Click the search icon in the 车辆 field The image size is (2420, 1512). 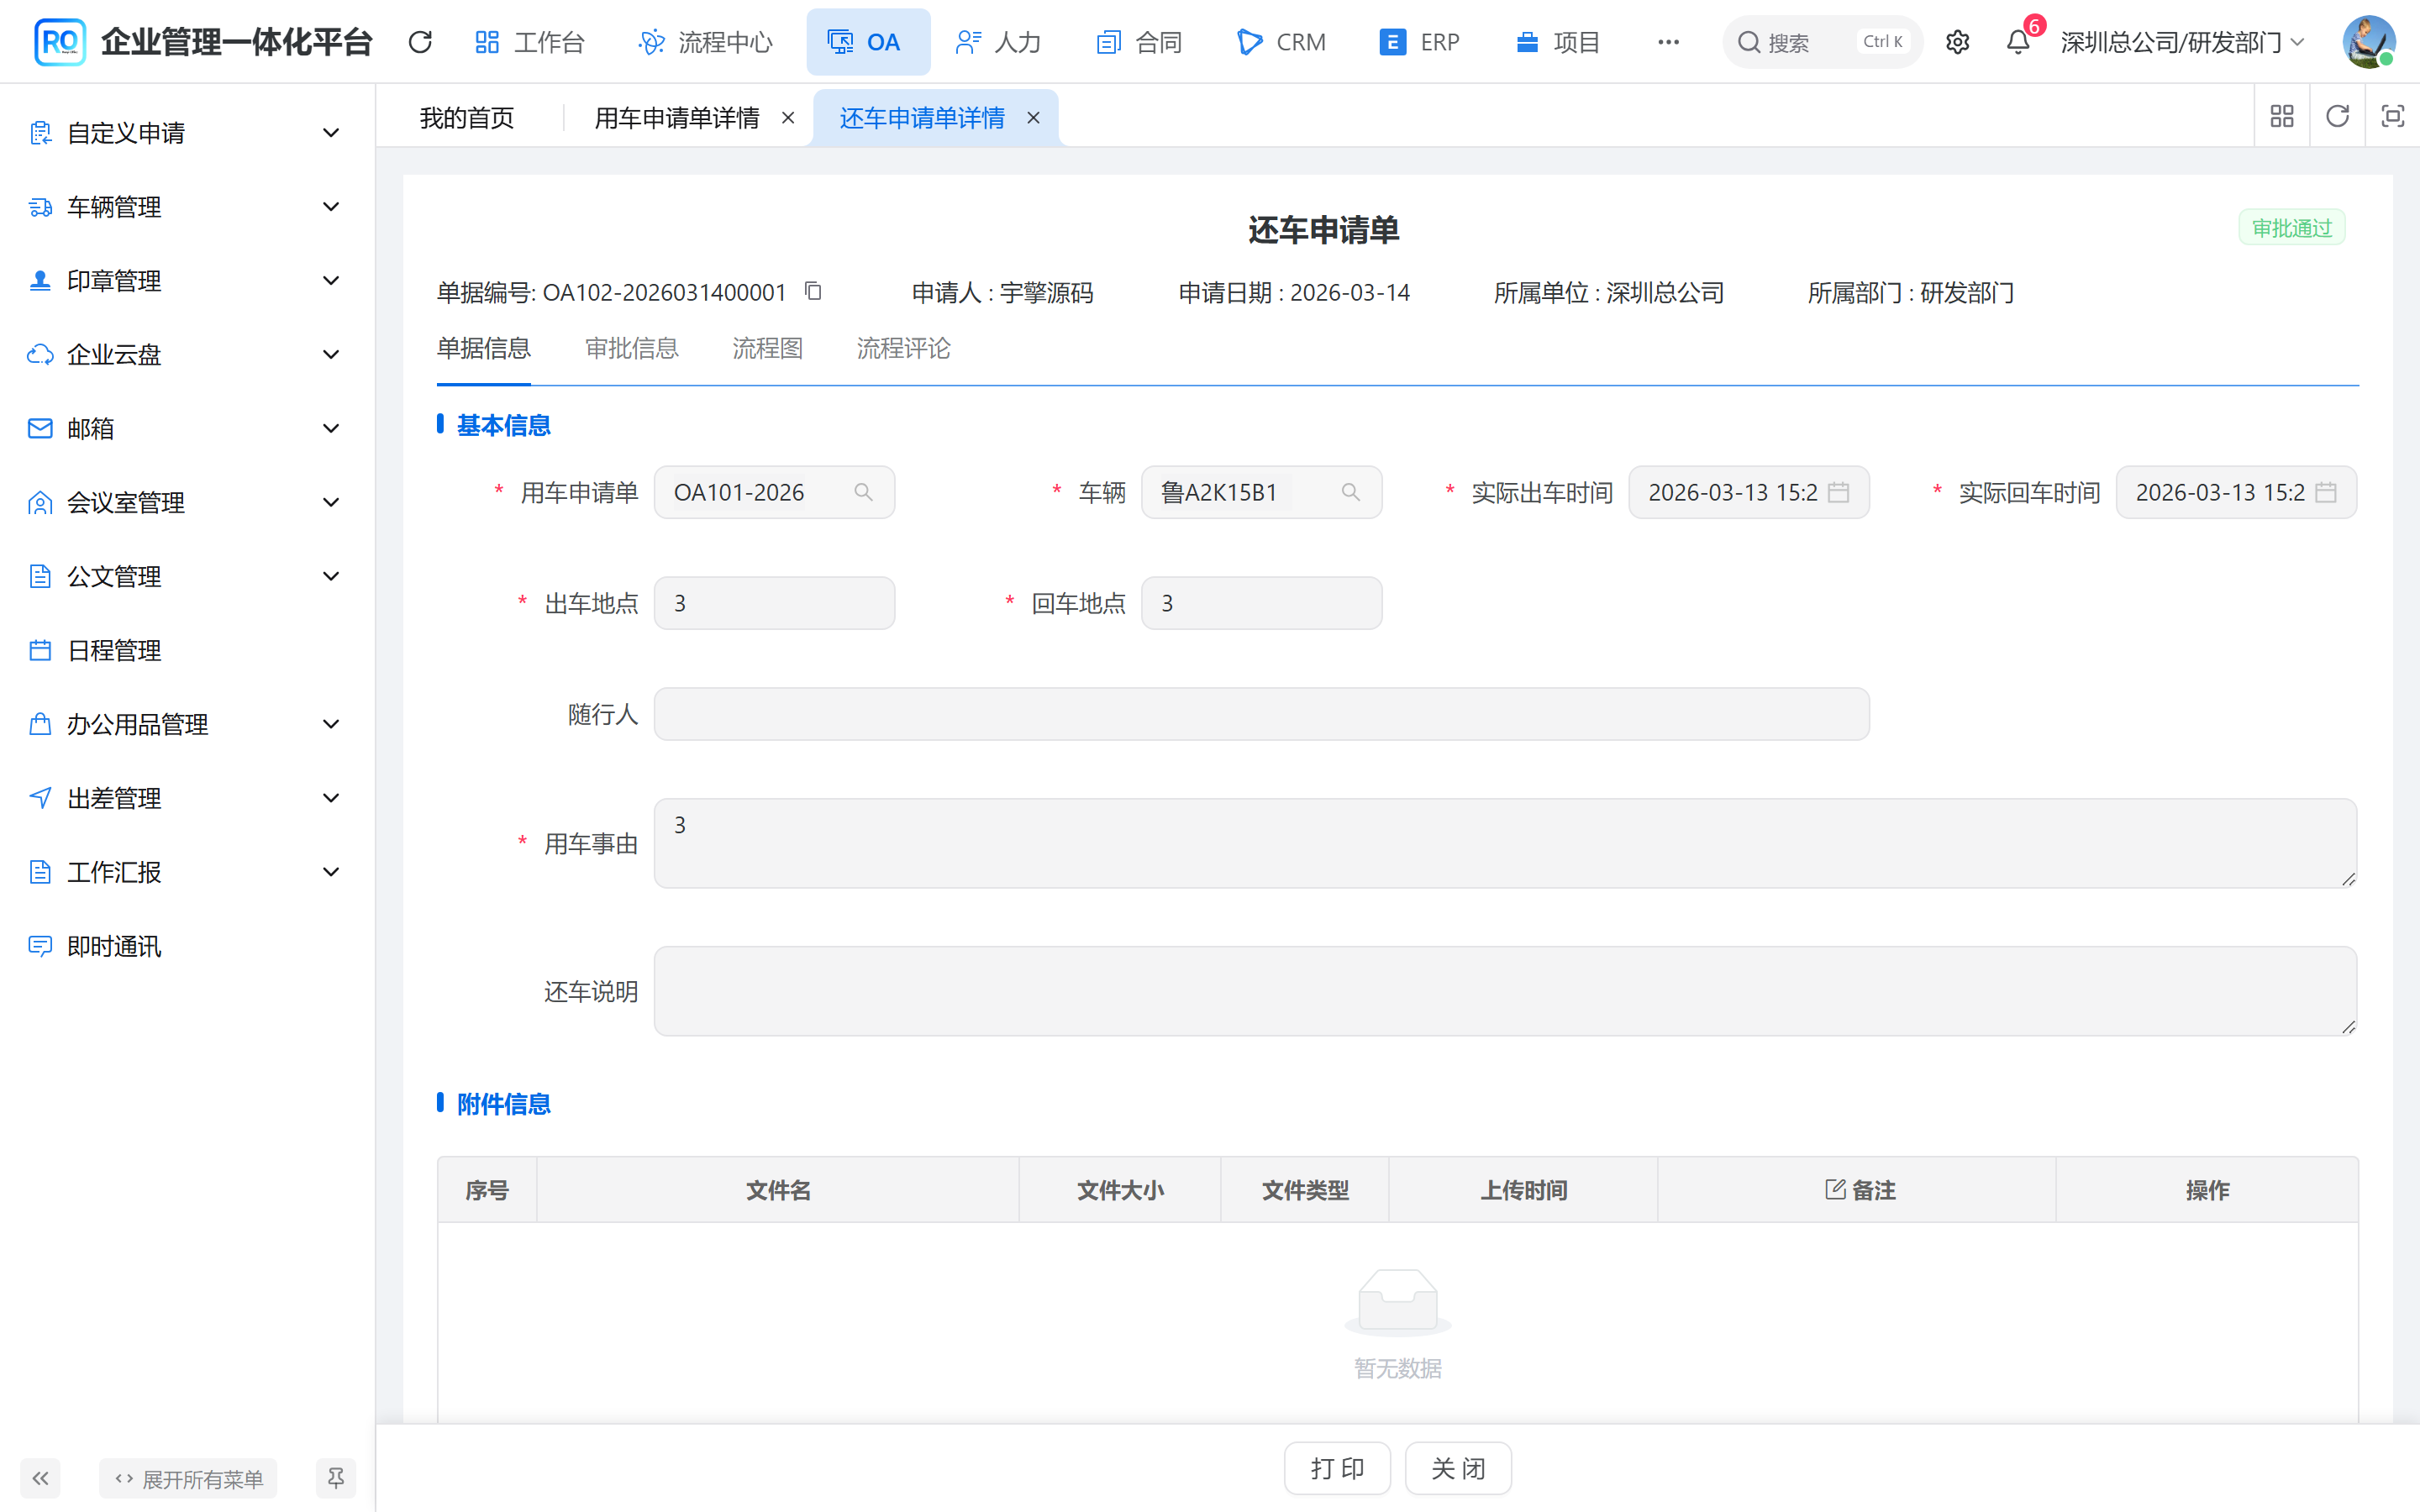tap(1350, 492)
